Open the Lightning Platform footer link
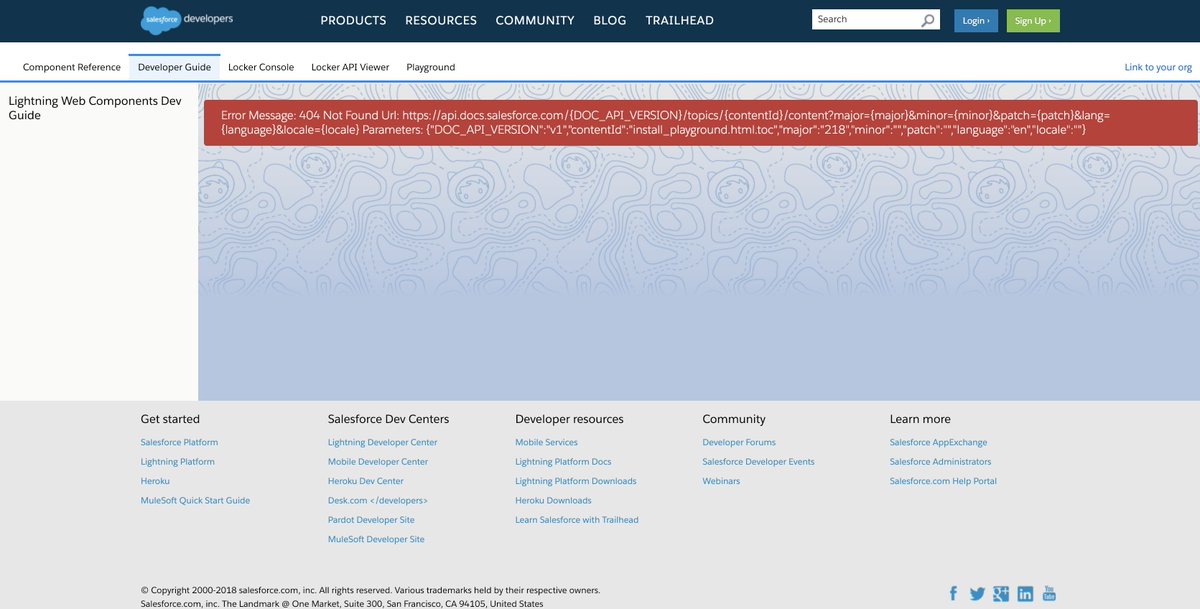This screenshot has height=609, width=1200. tap(178, 462)
